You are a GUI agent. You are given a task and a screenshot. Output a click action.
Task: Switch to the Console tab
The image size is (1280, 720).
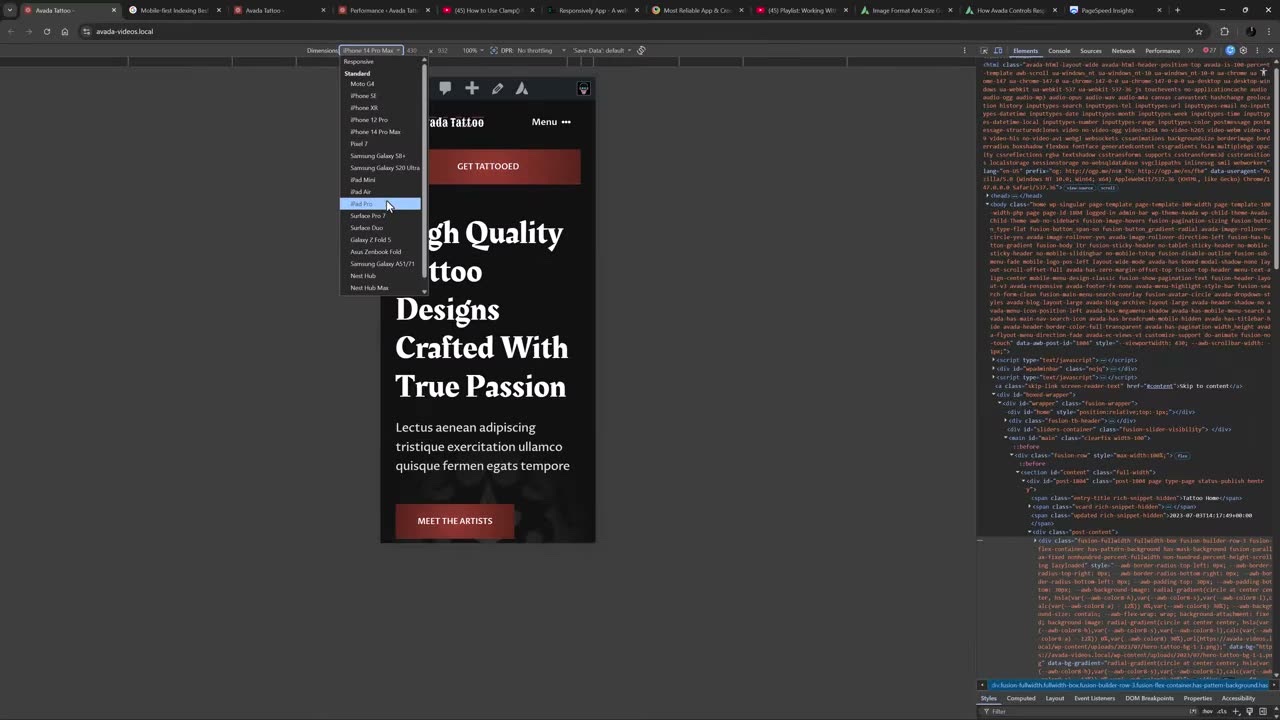coord(1059,50)
